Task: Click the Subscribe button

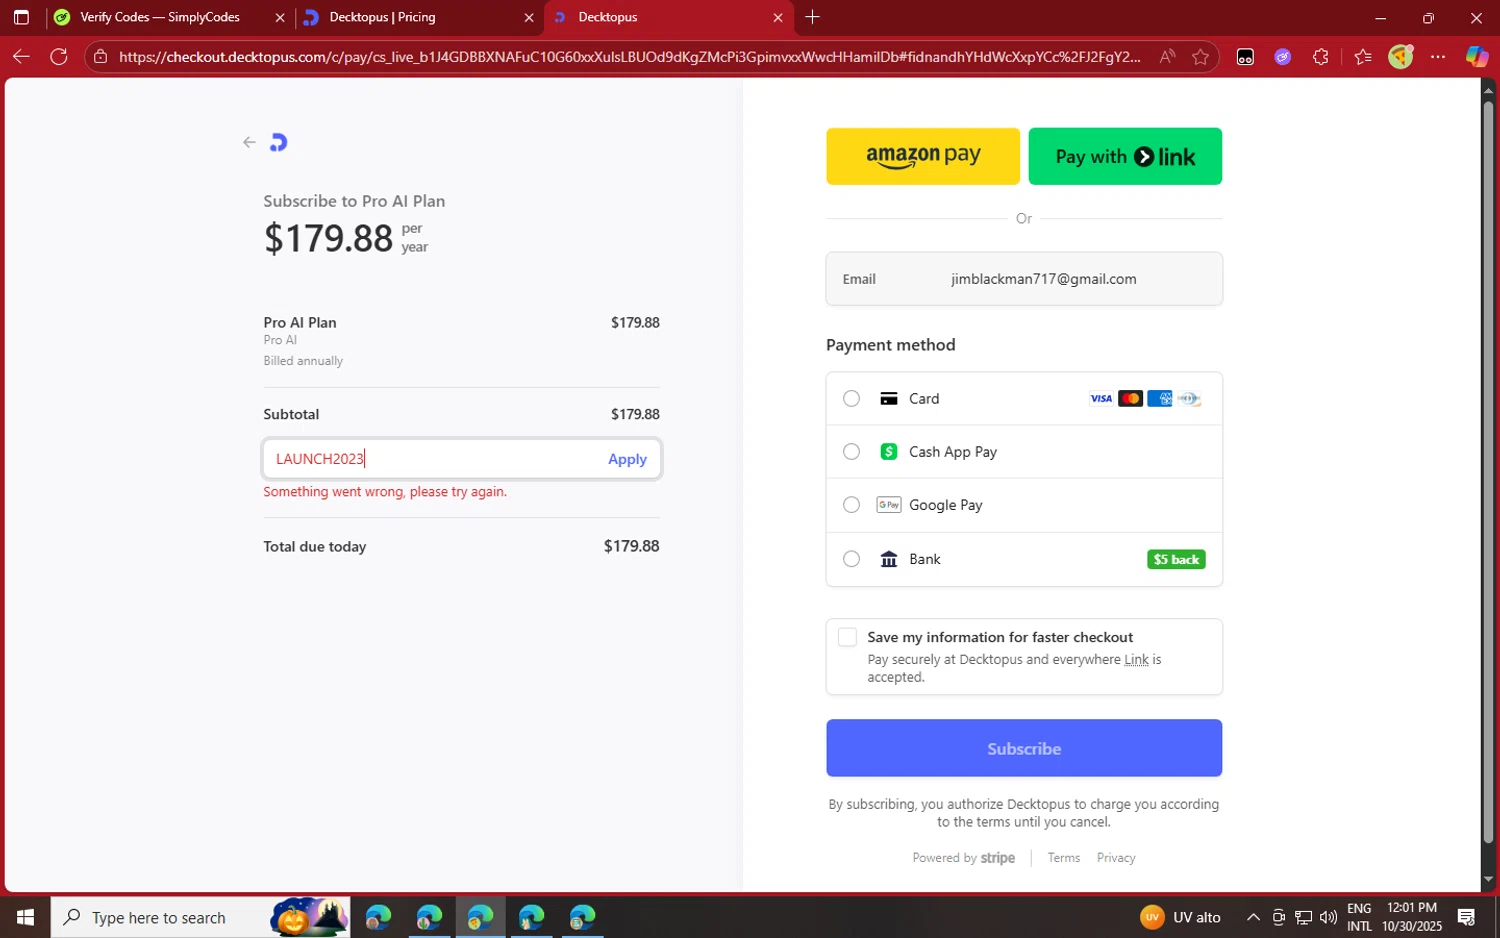Action: click(x=1024, y=748)
